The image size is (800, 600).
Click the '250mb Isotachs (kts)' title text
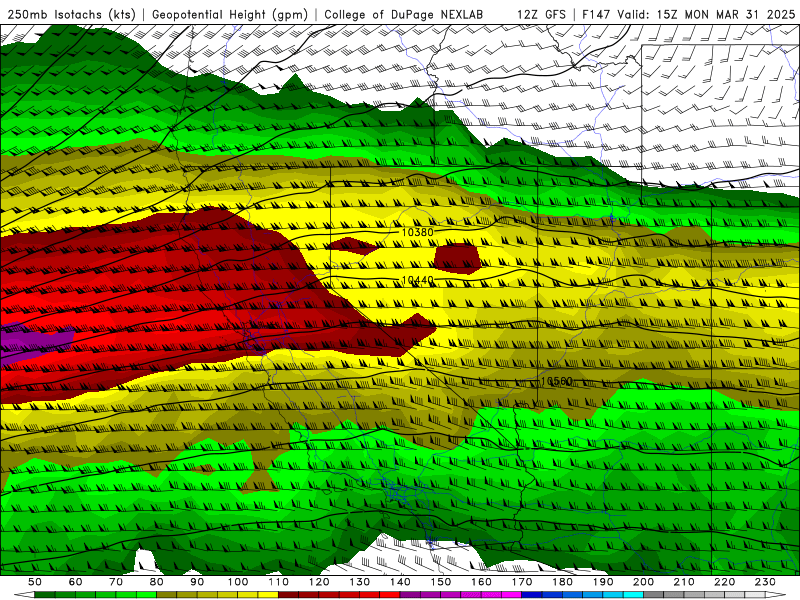click(x=71, y=15)
